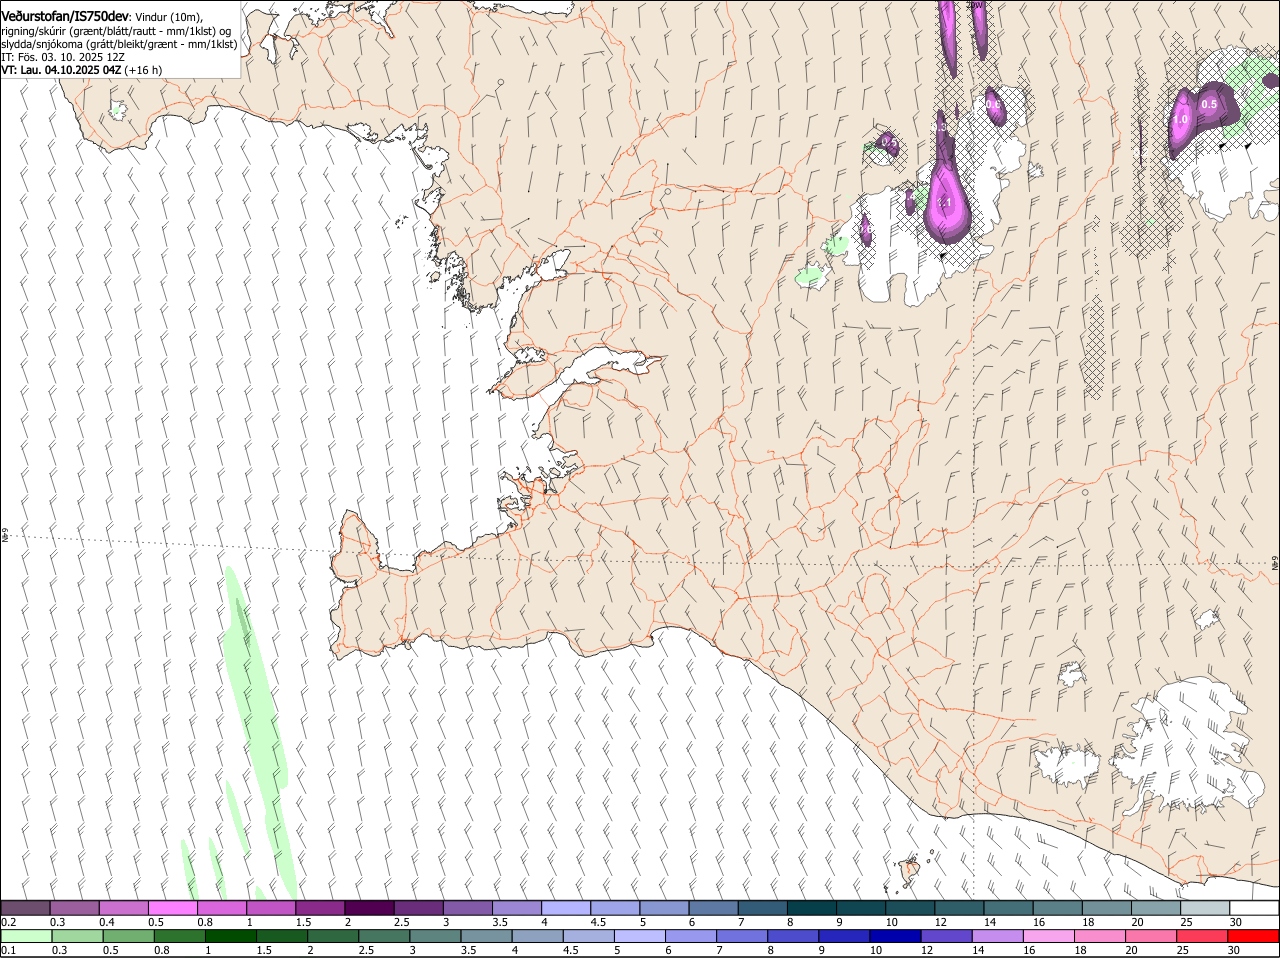Pick the 6 swatch in the snow scale
Image resolution: width=1280 pixels, height=958 pixels.
pyautogui.click(x=713, y=908)
